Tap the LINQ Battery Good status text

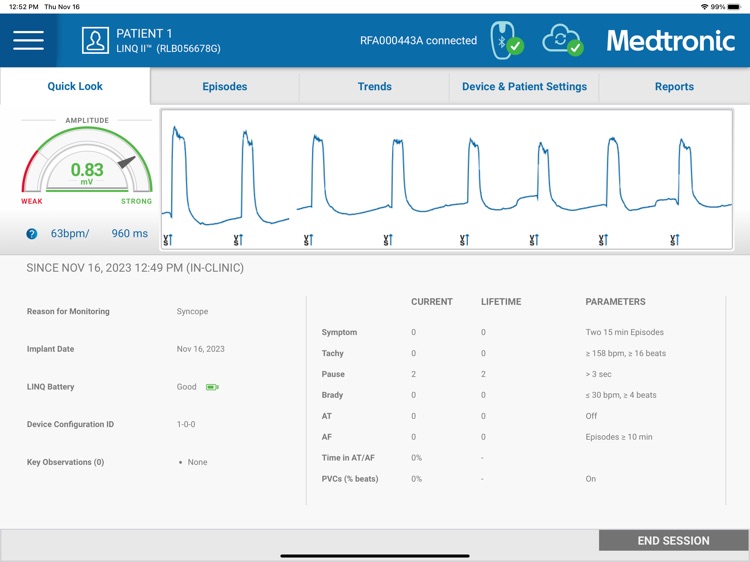187,387
